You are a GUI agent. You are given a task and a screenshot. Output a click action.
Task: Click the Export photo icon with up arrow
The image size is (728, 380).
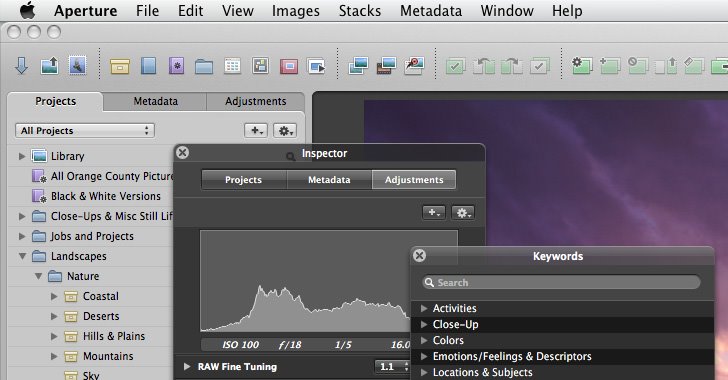point(49,66)
